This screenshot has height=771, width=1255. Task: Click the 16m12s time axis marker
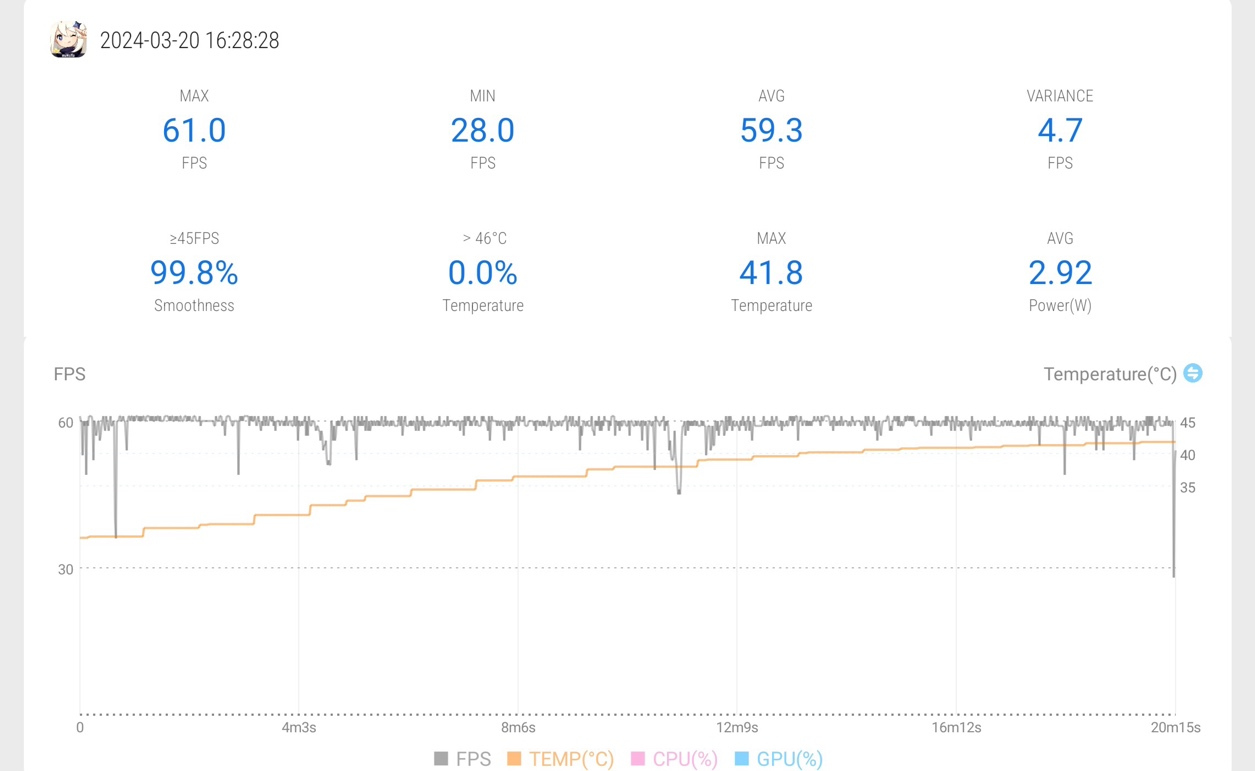pos(956,728)
